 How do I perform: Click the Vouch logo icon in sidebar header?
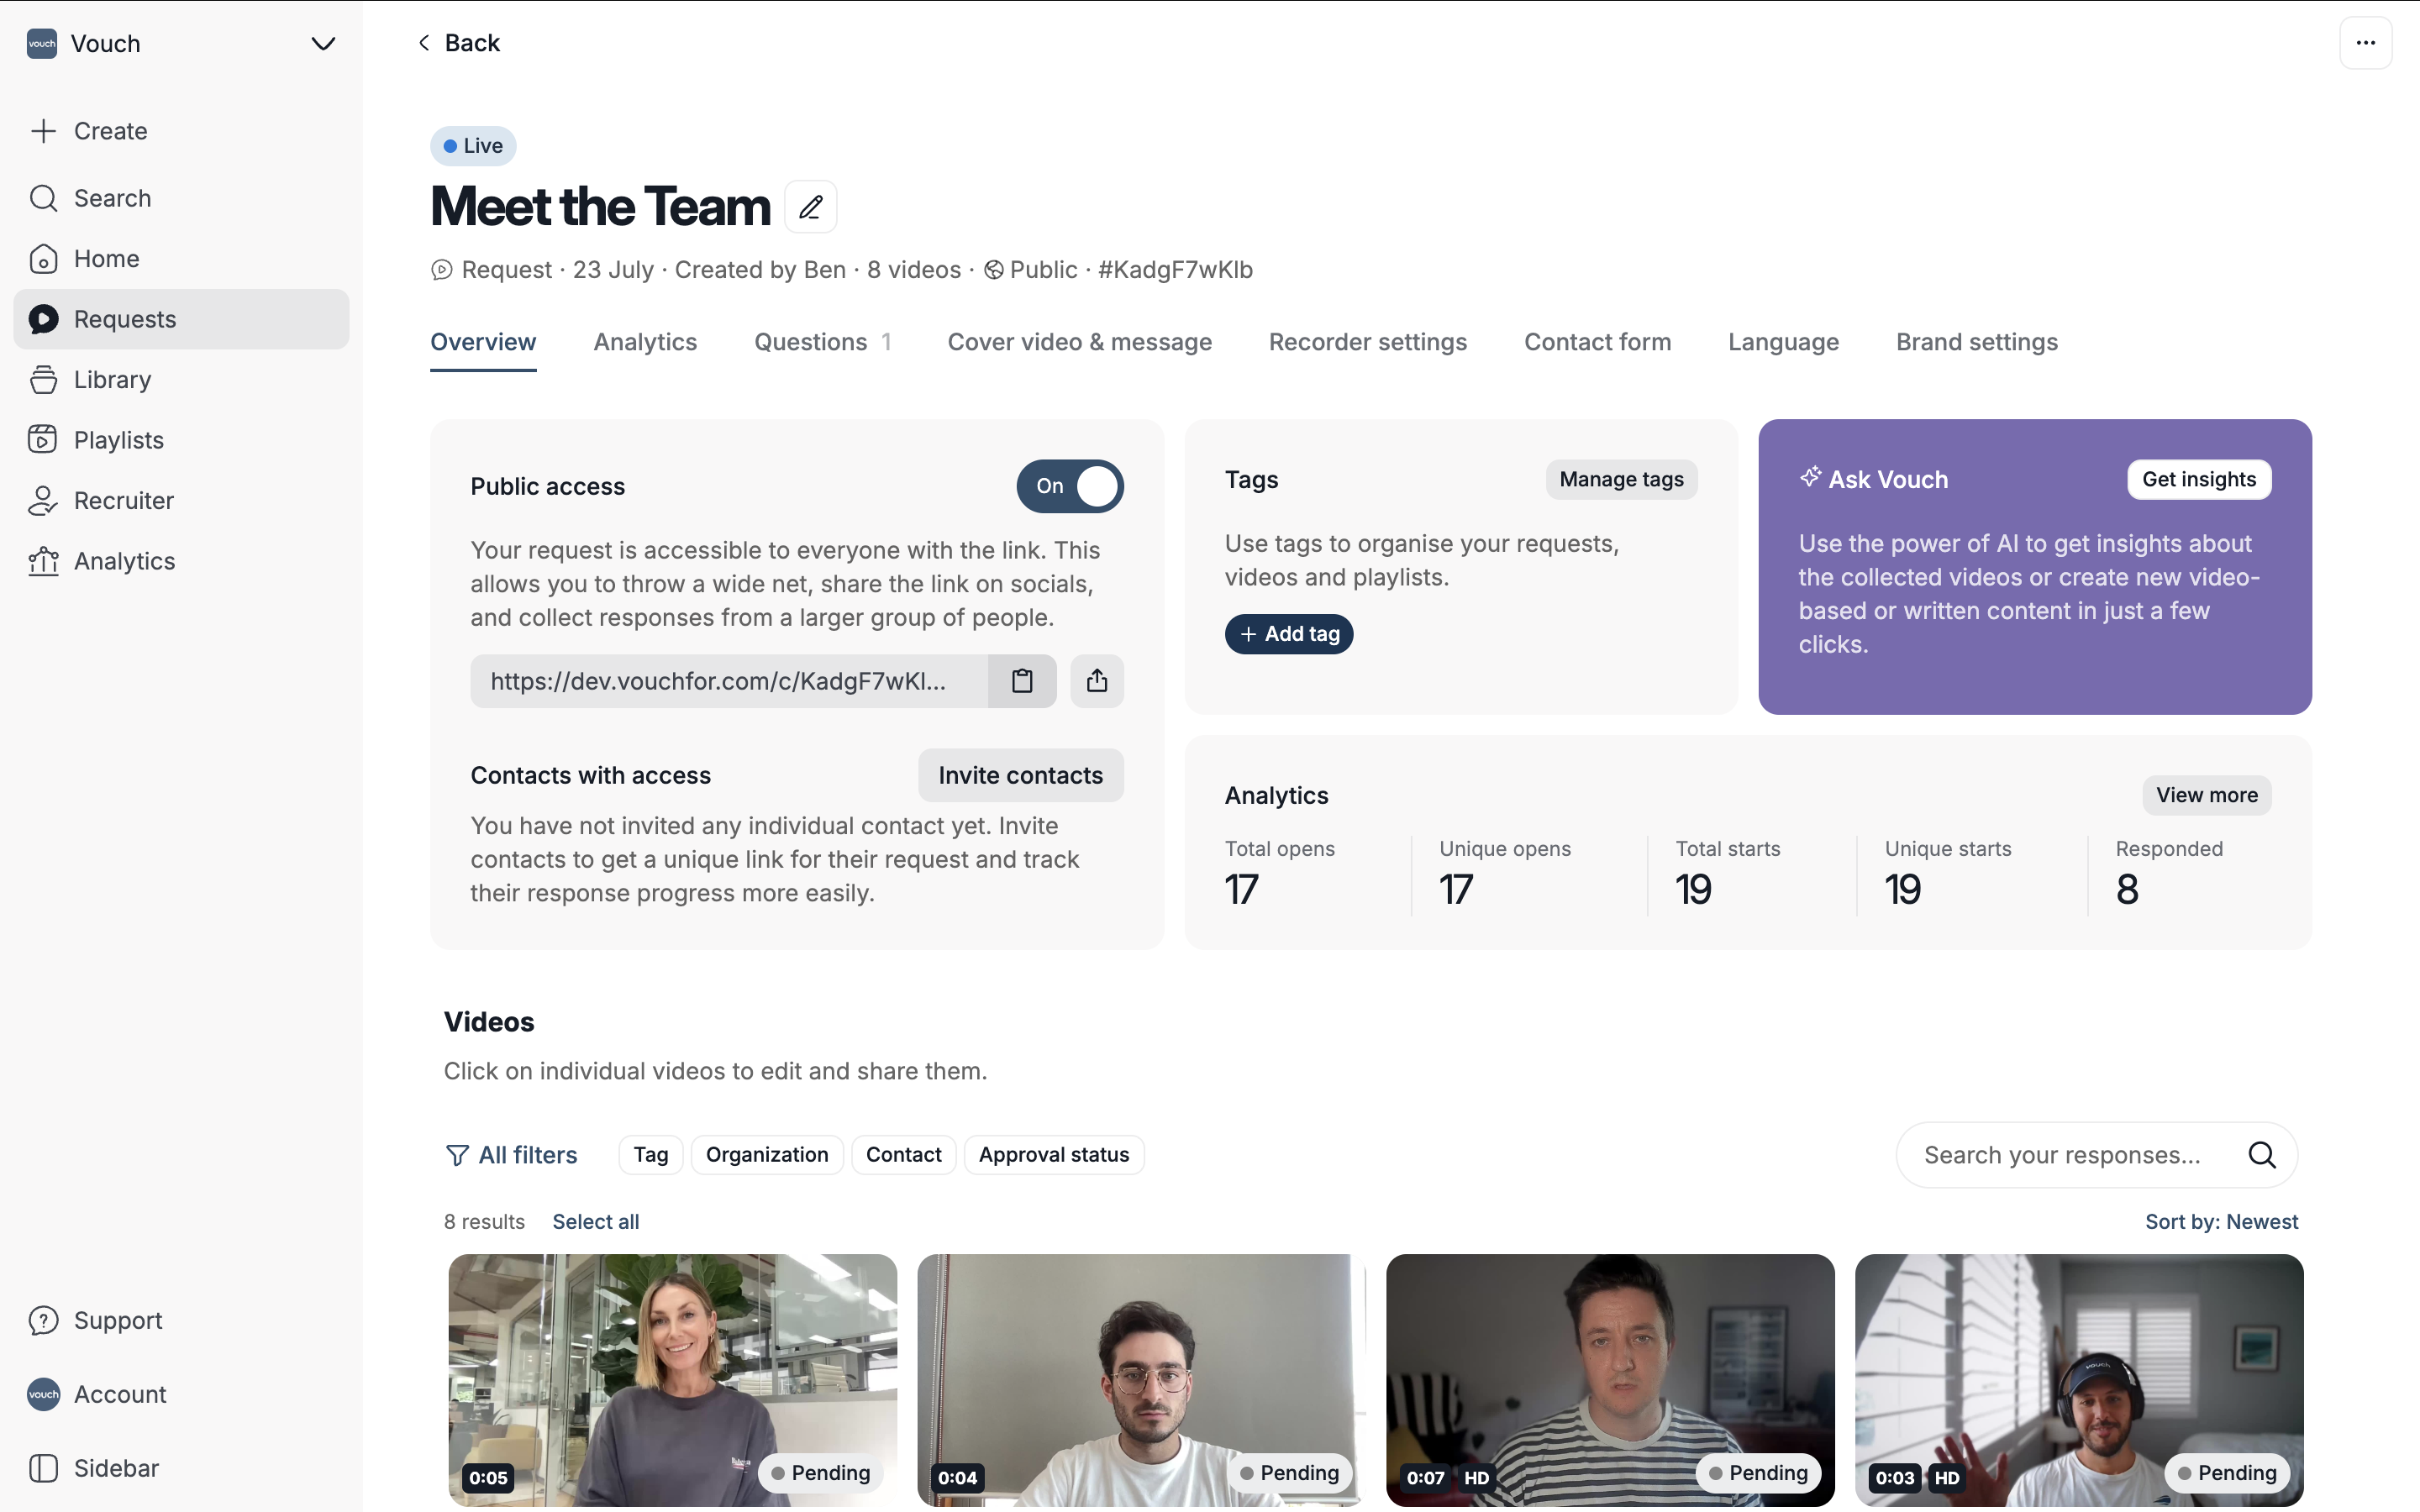(42, 43)
